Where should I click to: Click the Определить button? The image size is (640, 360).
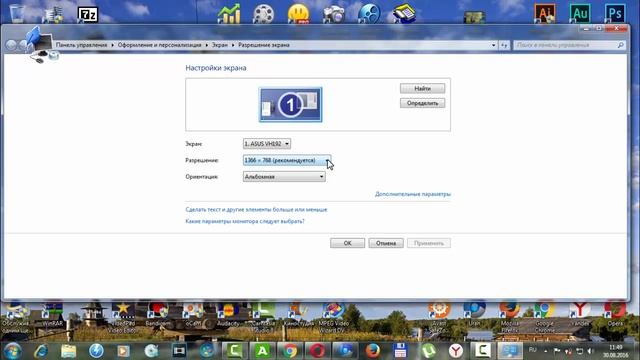pyautogui.click(x=422, y=103)
